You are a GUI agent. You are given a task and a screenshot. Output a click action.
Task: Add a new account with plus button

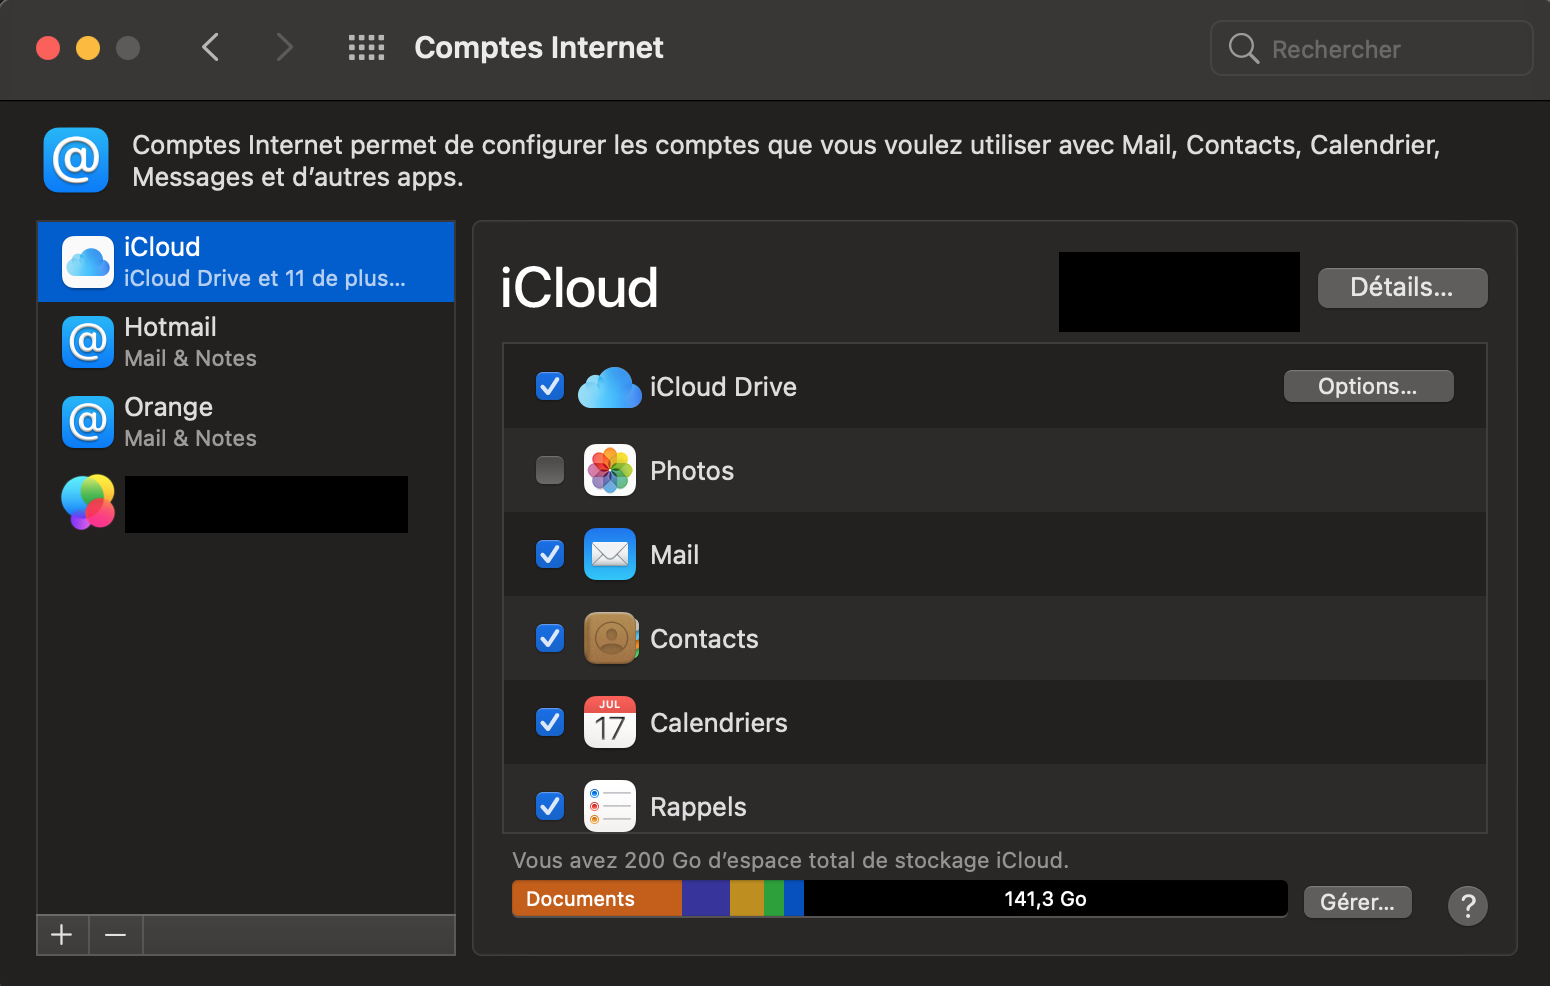(x=62, y=935)
